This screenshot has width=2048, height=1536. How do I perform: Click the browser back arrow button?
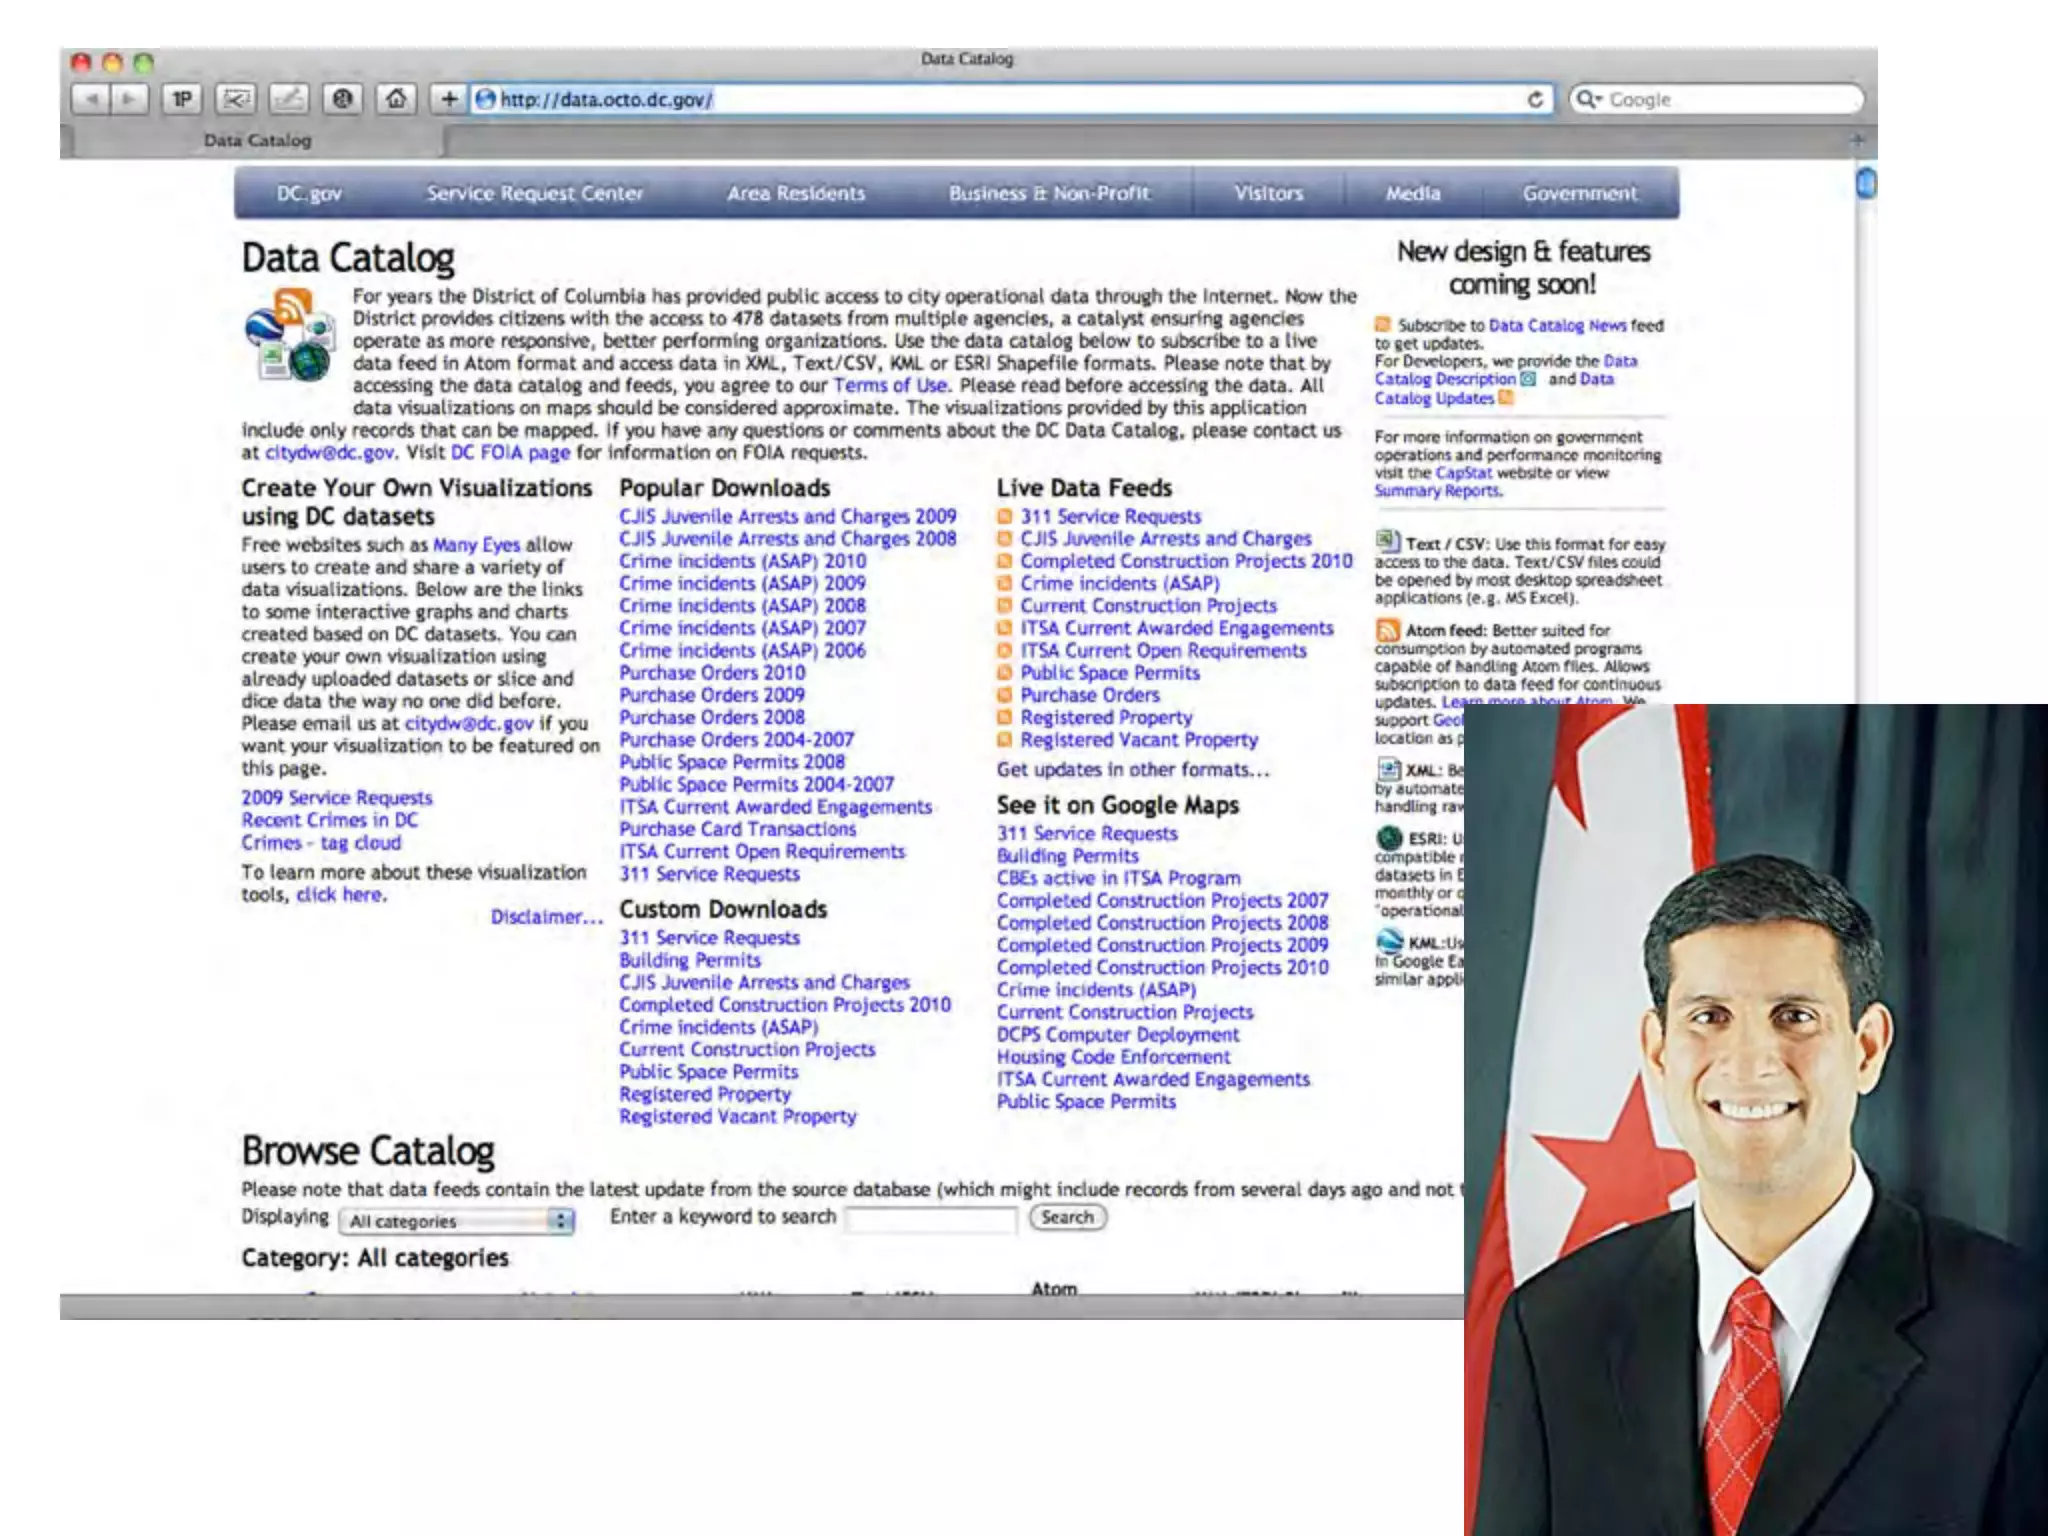click(x=92, y=99)
